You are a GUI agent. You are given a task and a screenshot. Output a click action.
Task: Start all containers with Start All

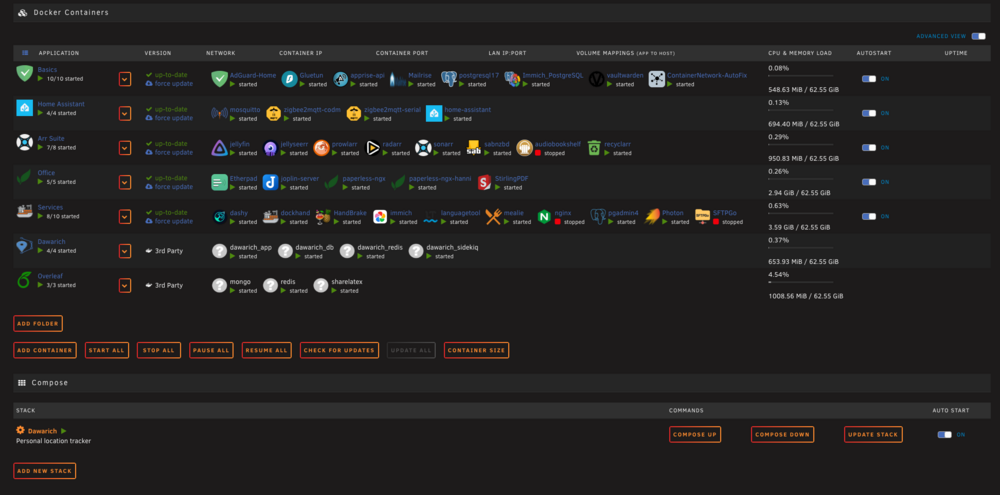[x=107, y=350]
